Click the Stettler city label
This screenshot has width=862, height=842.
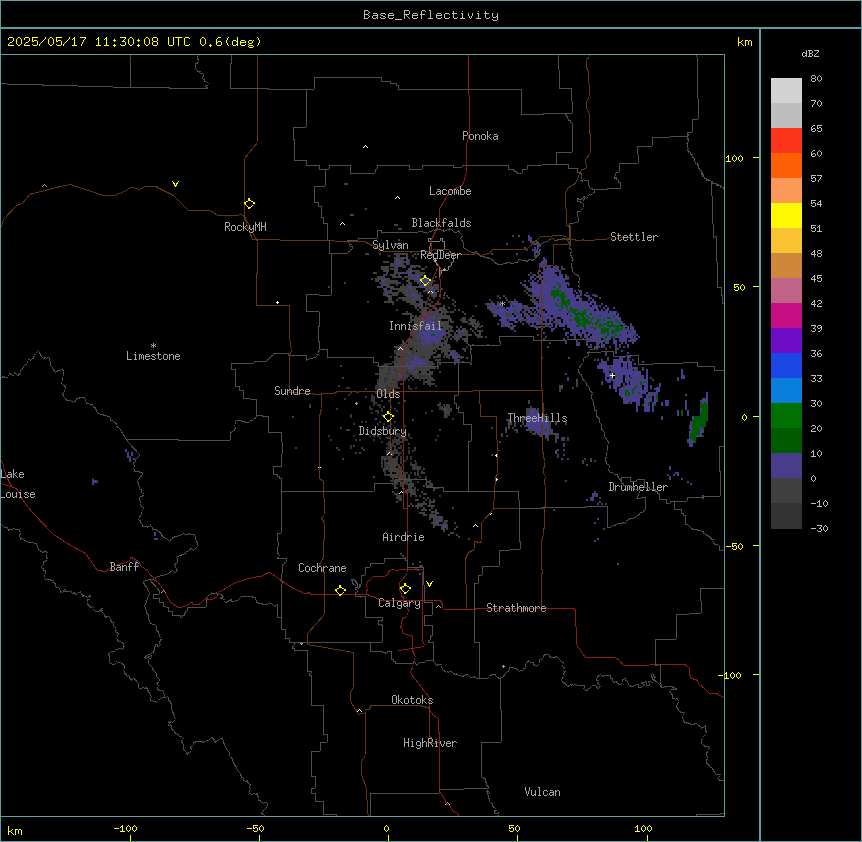pos(634,237)
